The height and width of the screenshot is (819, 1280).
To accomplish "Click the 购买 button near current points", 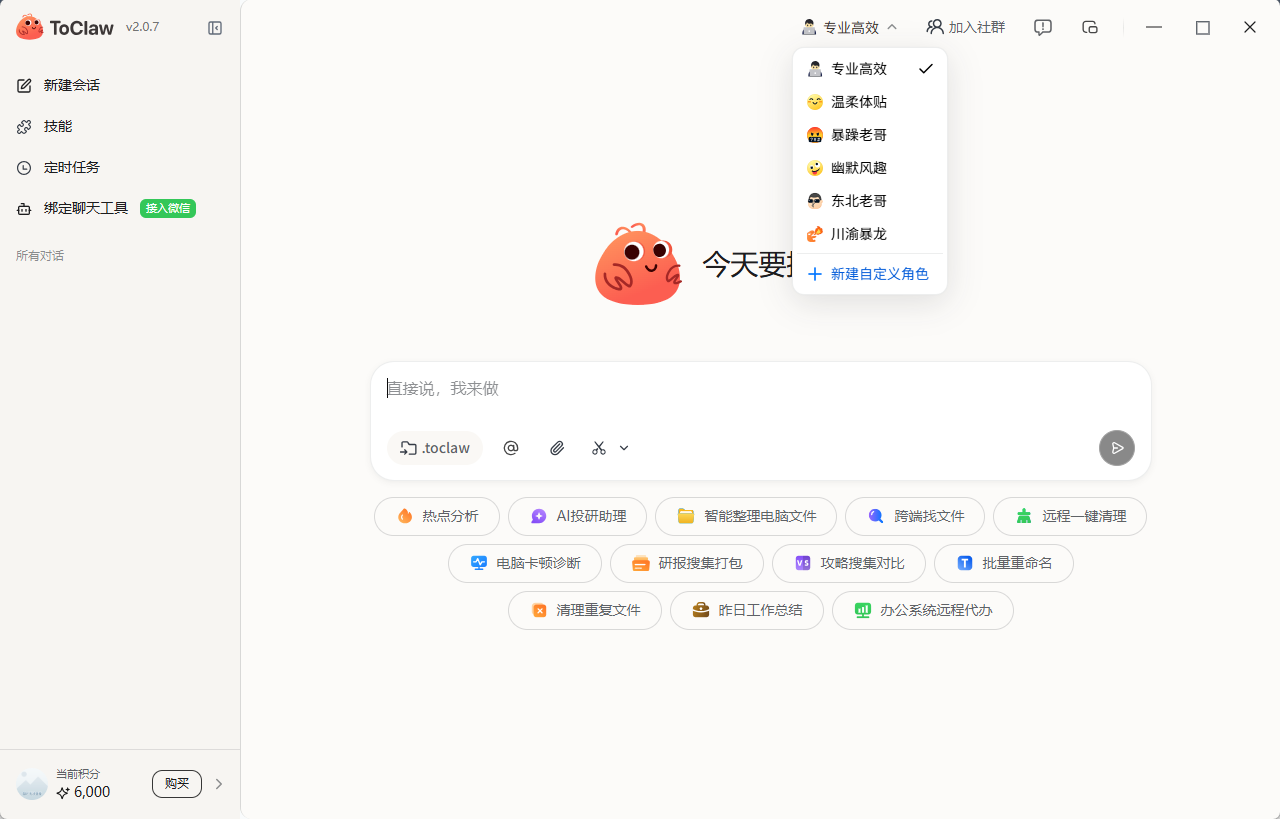I will (176, 783).
